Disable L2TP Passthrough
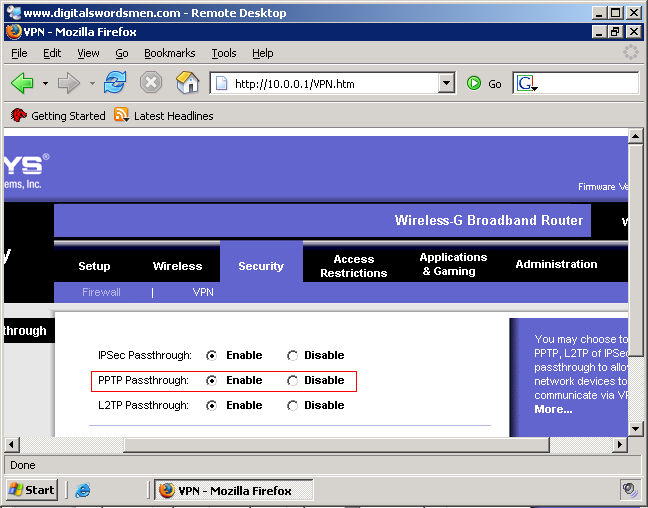The width and height of the screenshot is (648, 508). coord(293,405)
